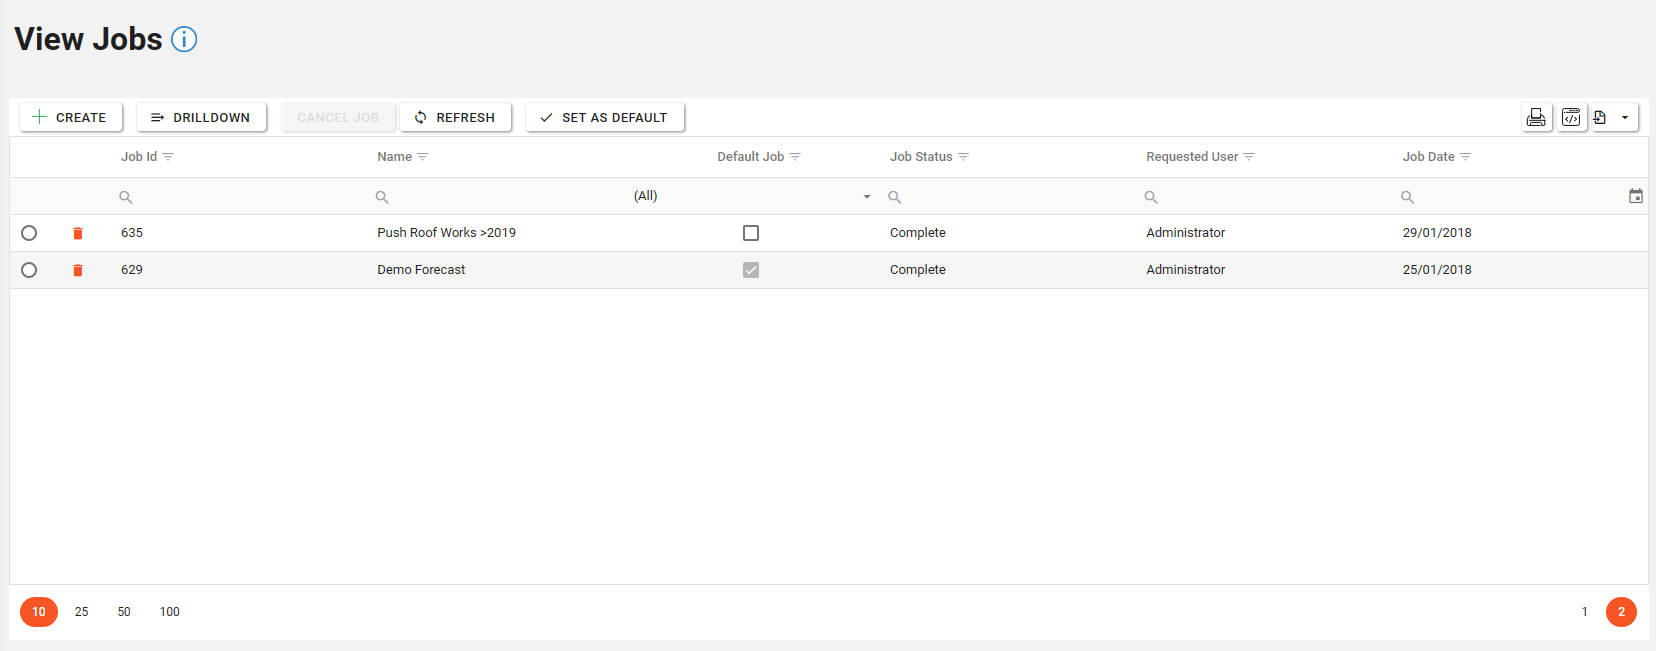Click the code view icon in toolbar

click(1571, 117)
